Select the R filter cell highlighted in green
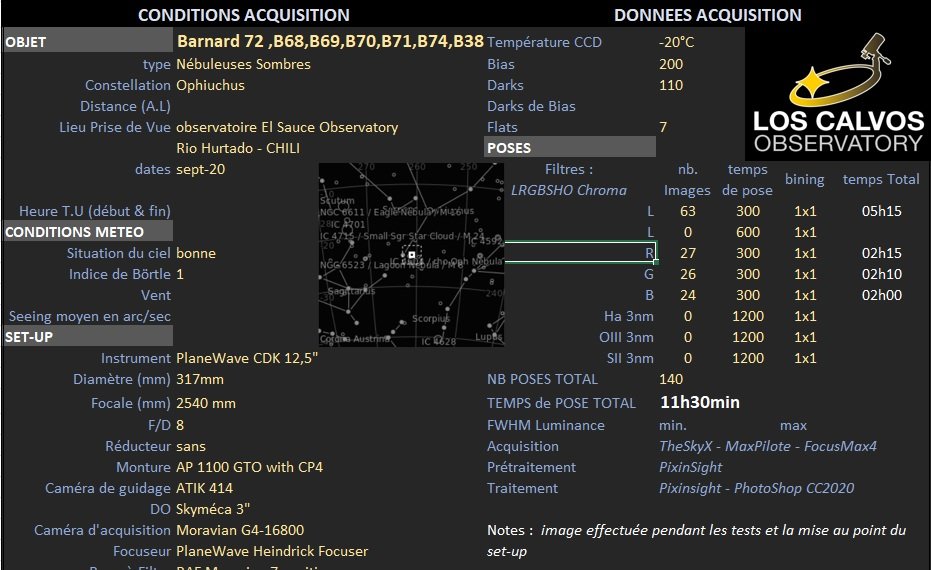 coord(580,252)
